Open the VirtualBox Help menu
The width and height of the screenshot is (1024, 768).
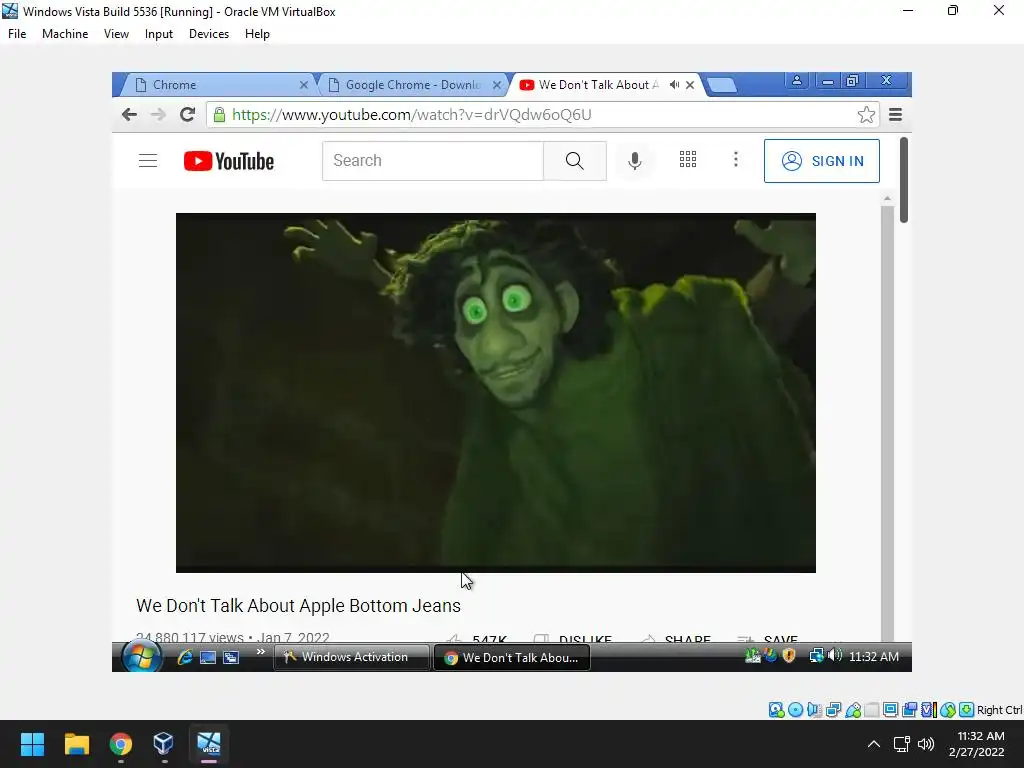[x=257, y=34]
